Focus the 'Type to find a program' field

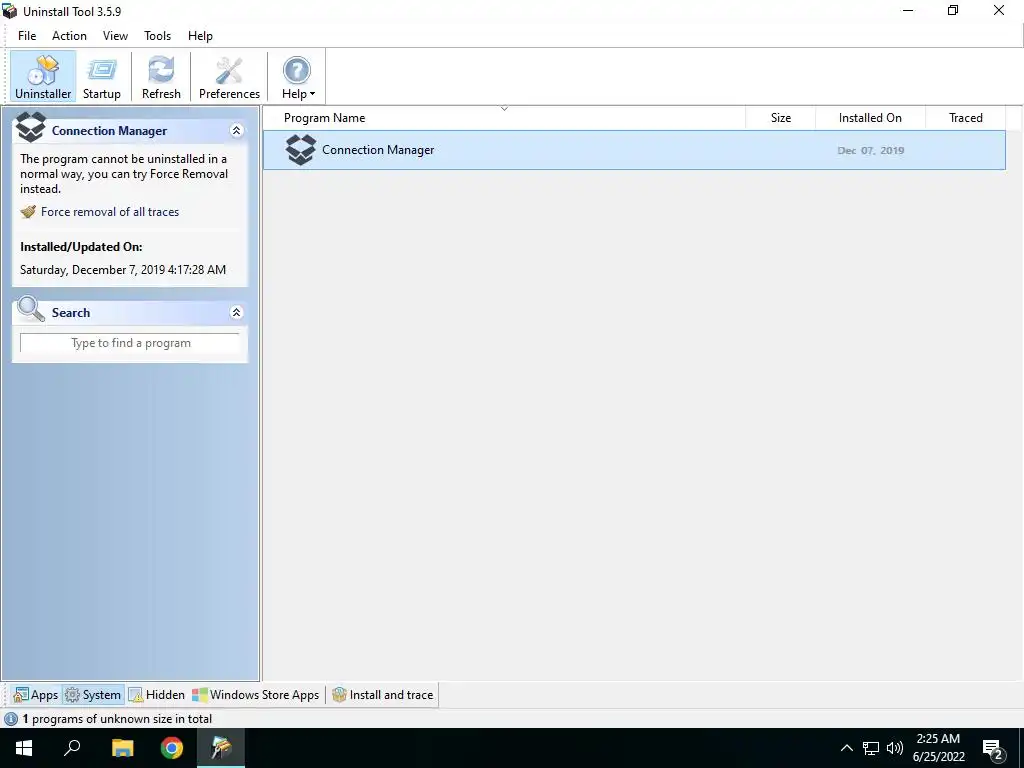tap(130, 343)
